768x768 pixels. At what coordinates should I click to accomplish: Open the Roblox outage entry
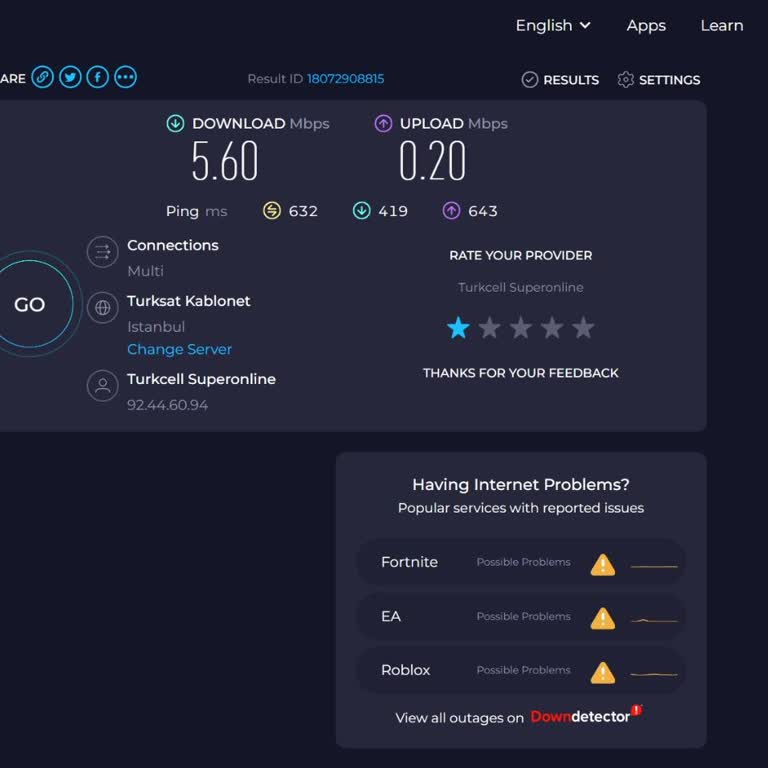tap(521, 670)
